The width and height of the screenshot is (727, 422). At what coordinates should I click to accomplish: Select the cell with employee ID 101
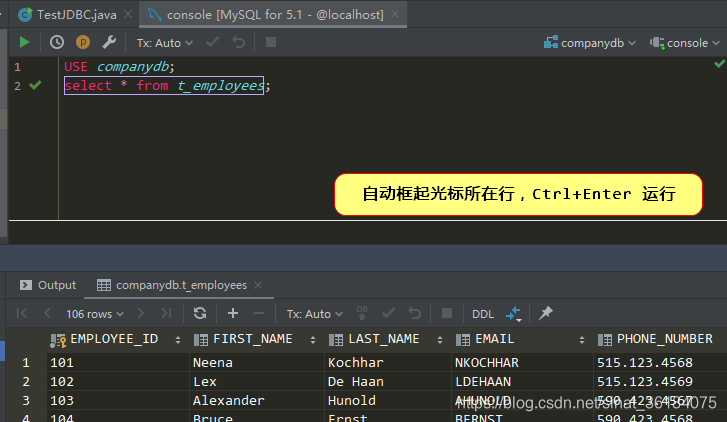(x=118, y=363)
